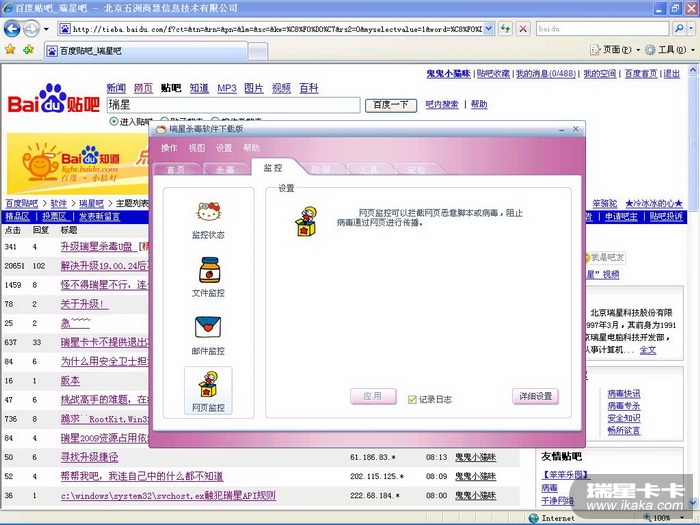700x525 pixels.
Task: Click the Baidu 贴吧 logo
Action: coord(54,98)
